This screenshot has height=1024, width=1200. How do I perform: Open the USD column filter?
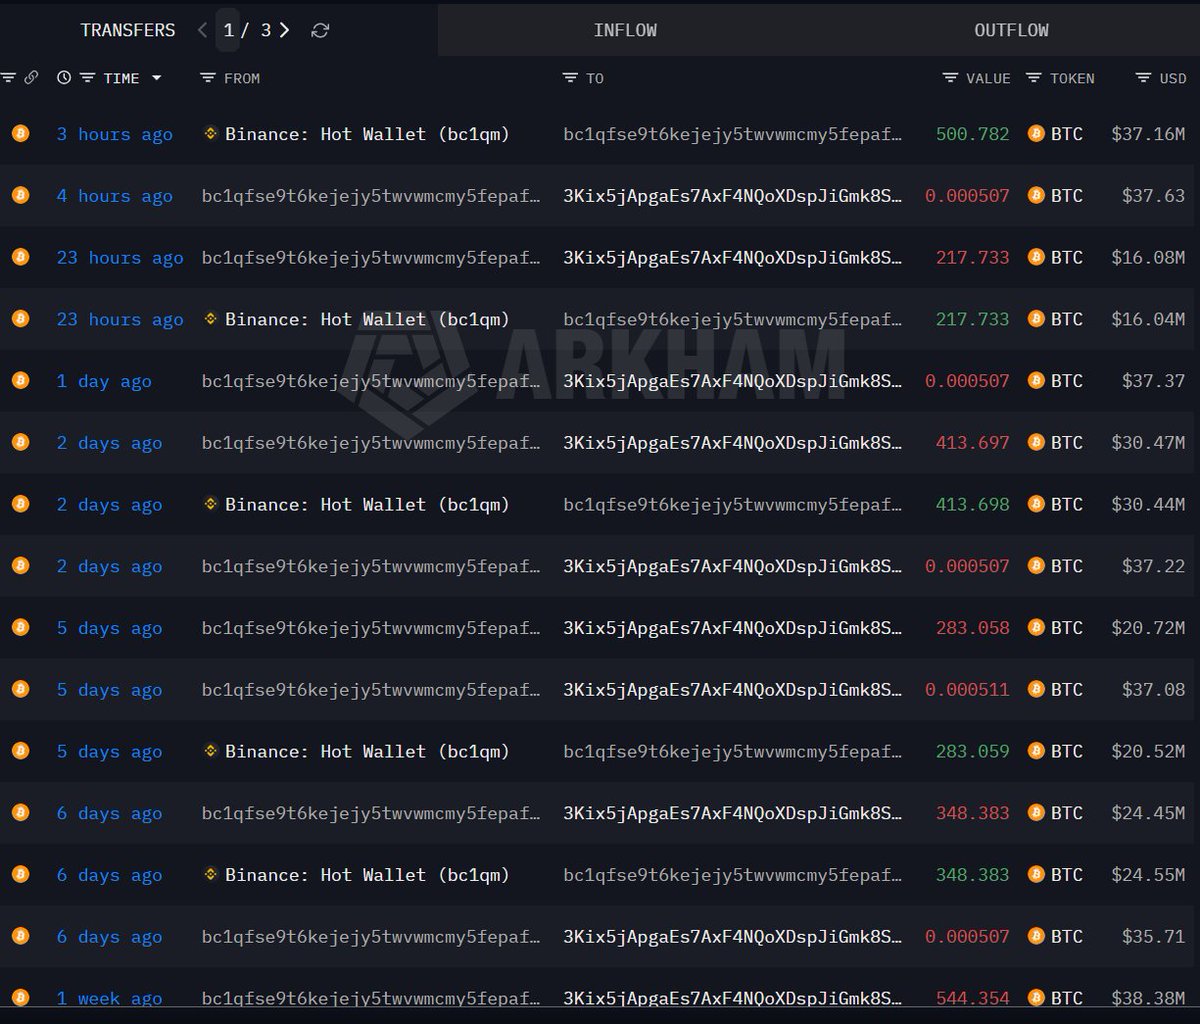tap(1143, 78)
